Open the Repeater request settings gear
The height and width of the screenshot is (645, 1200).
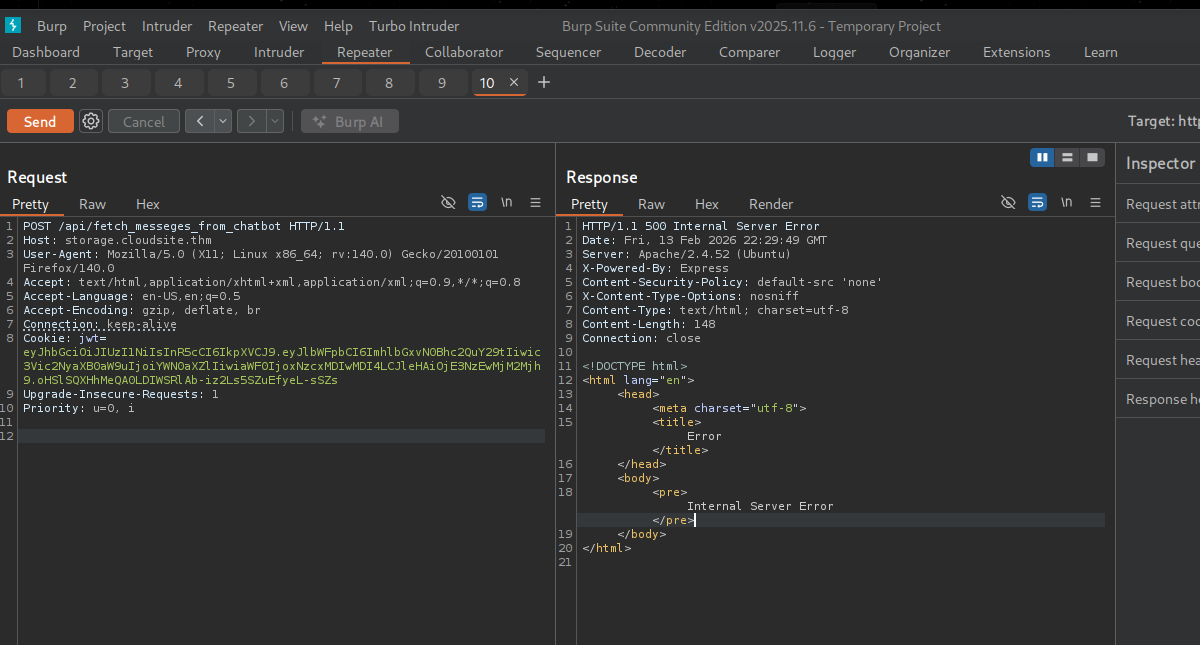[90, 121]
